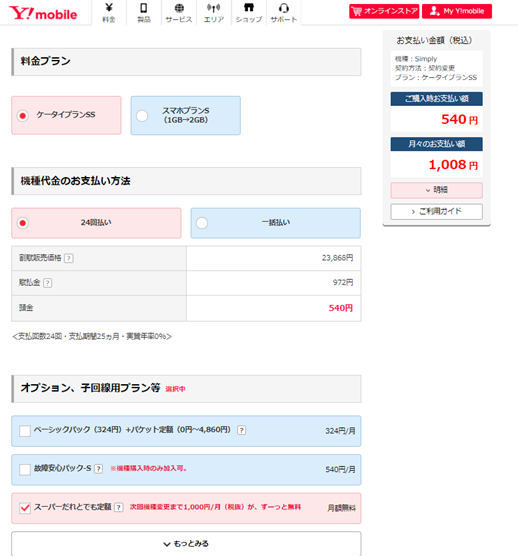Open the ご利用ガイド link
This screenshot has width=518, height=556.
[436, 212]
